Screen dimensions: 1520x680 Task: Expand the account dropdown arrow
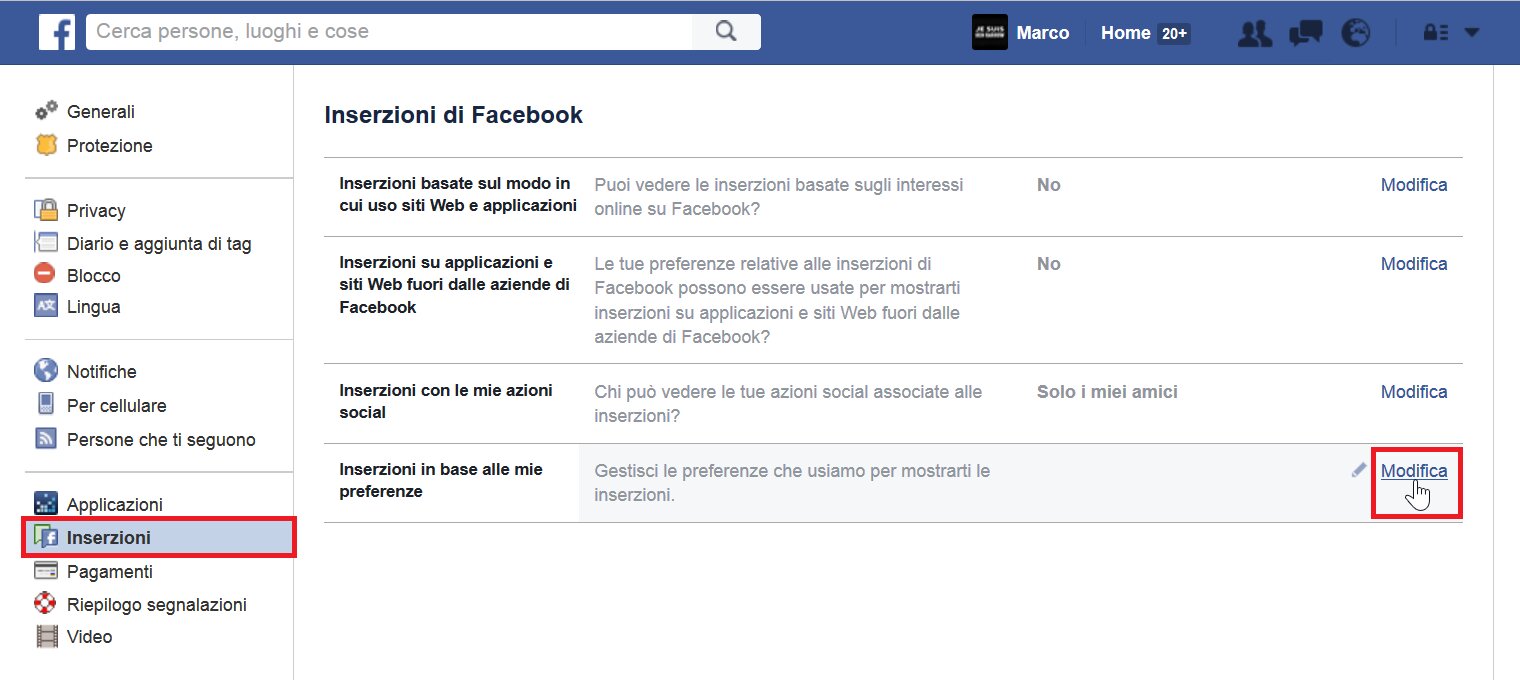1471,32
